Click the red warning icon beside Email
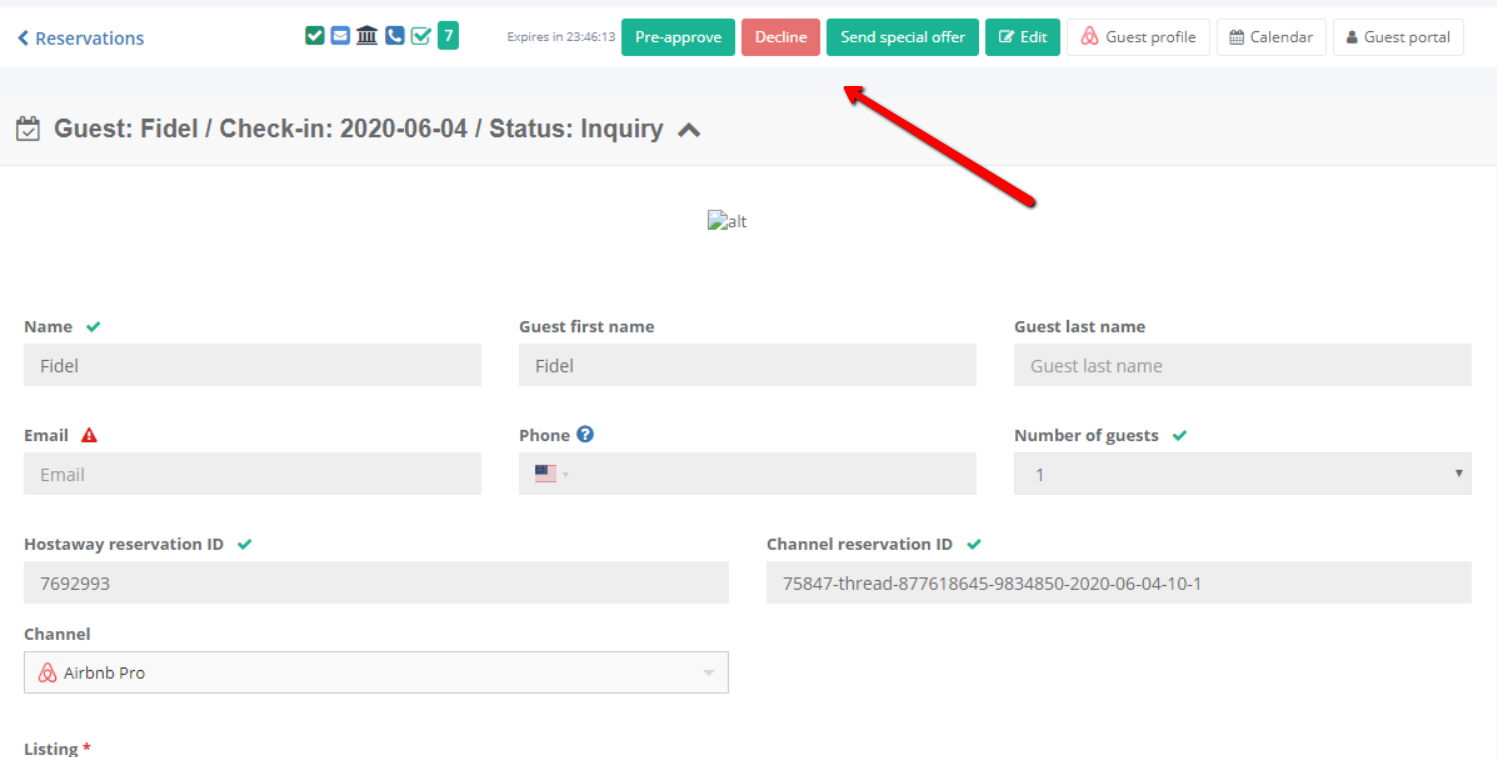Image resolution: width=1497 pixels, height=757 pixels. point(89,435)
